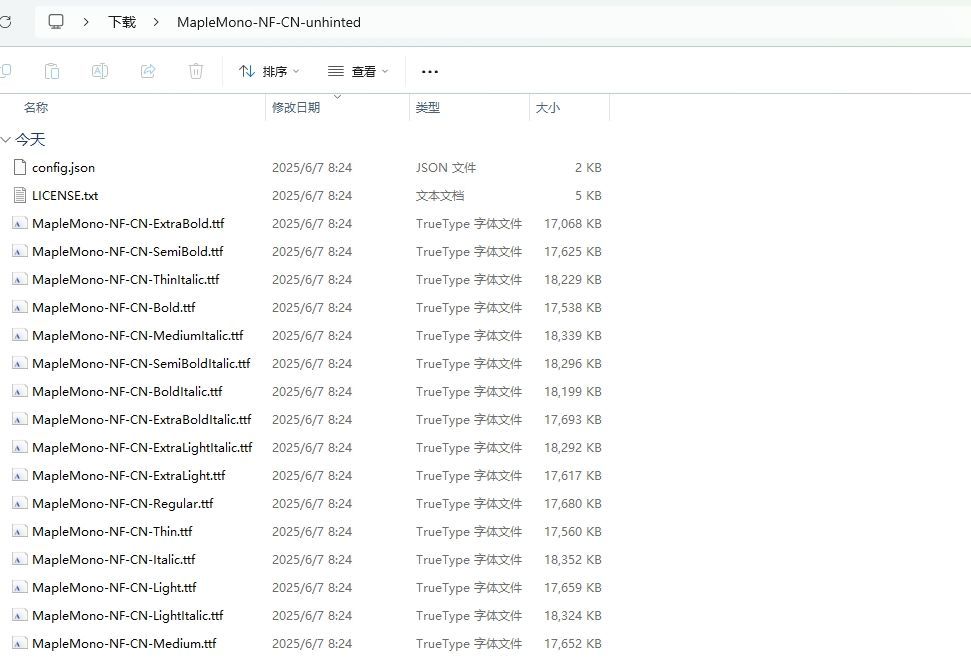971x671 pixels.
Task: Click the 18,339 KB size value
Action: coord(573,336)
